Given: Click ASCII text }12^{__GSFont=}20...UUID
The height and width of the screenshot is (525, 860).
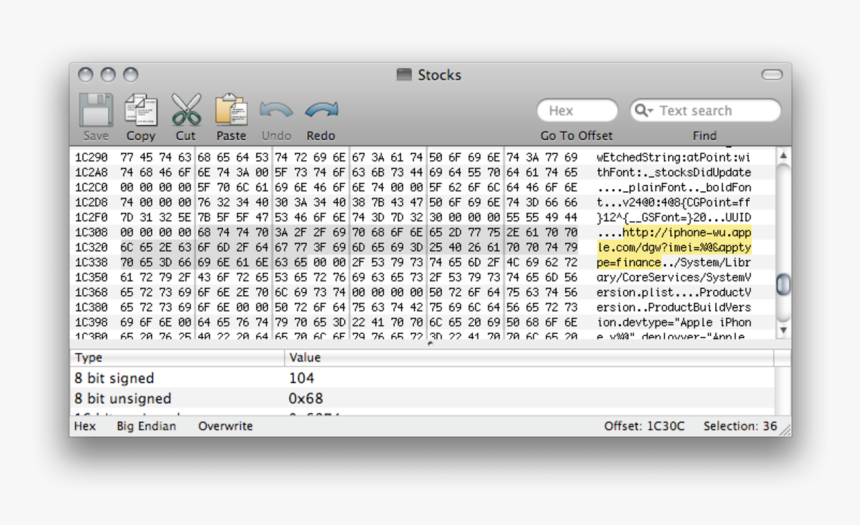Looking at the screenshot, I should click(674, 217).
